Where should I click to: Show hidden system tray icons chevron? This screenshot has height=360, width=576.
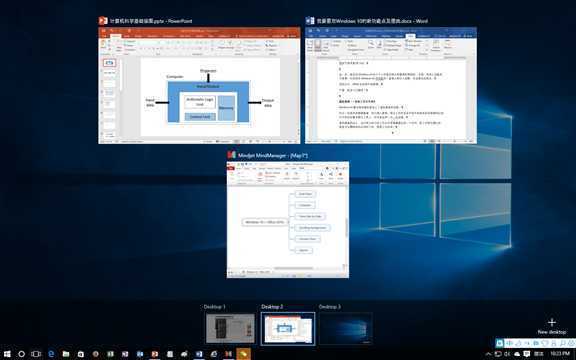click(x=488, y=354)
